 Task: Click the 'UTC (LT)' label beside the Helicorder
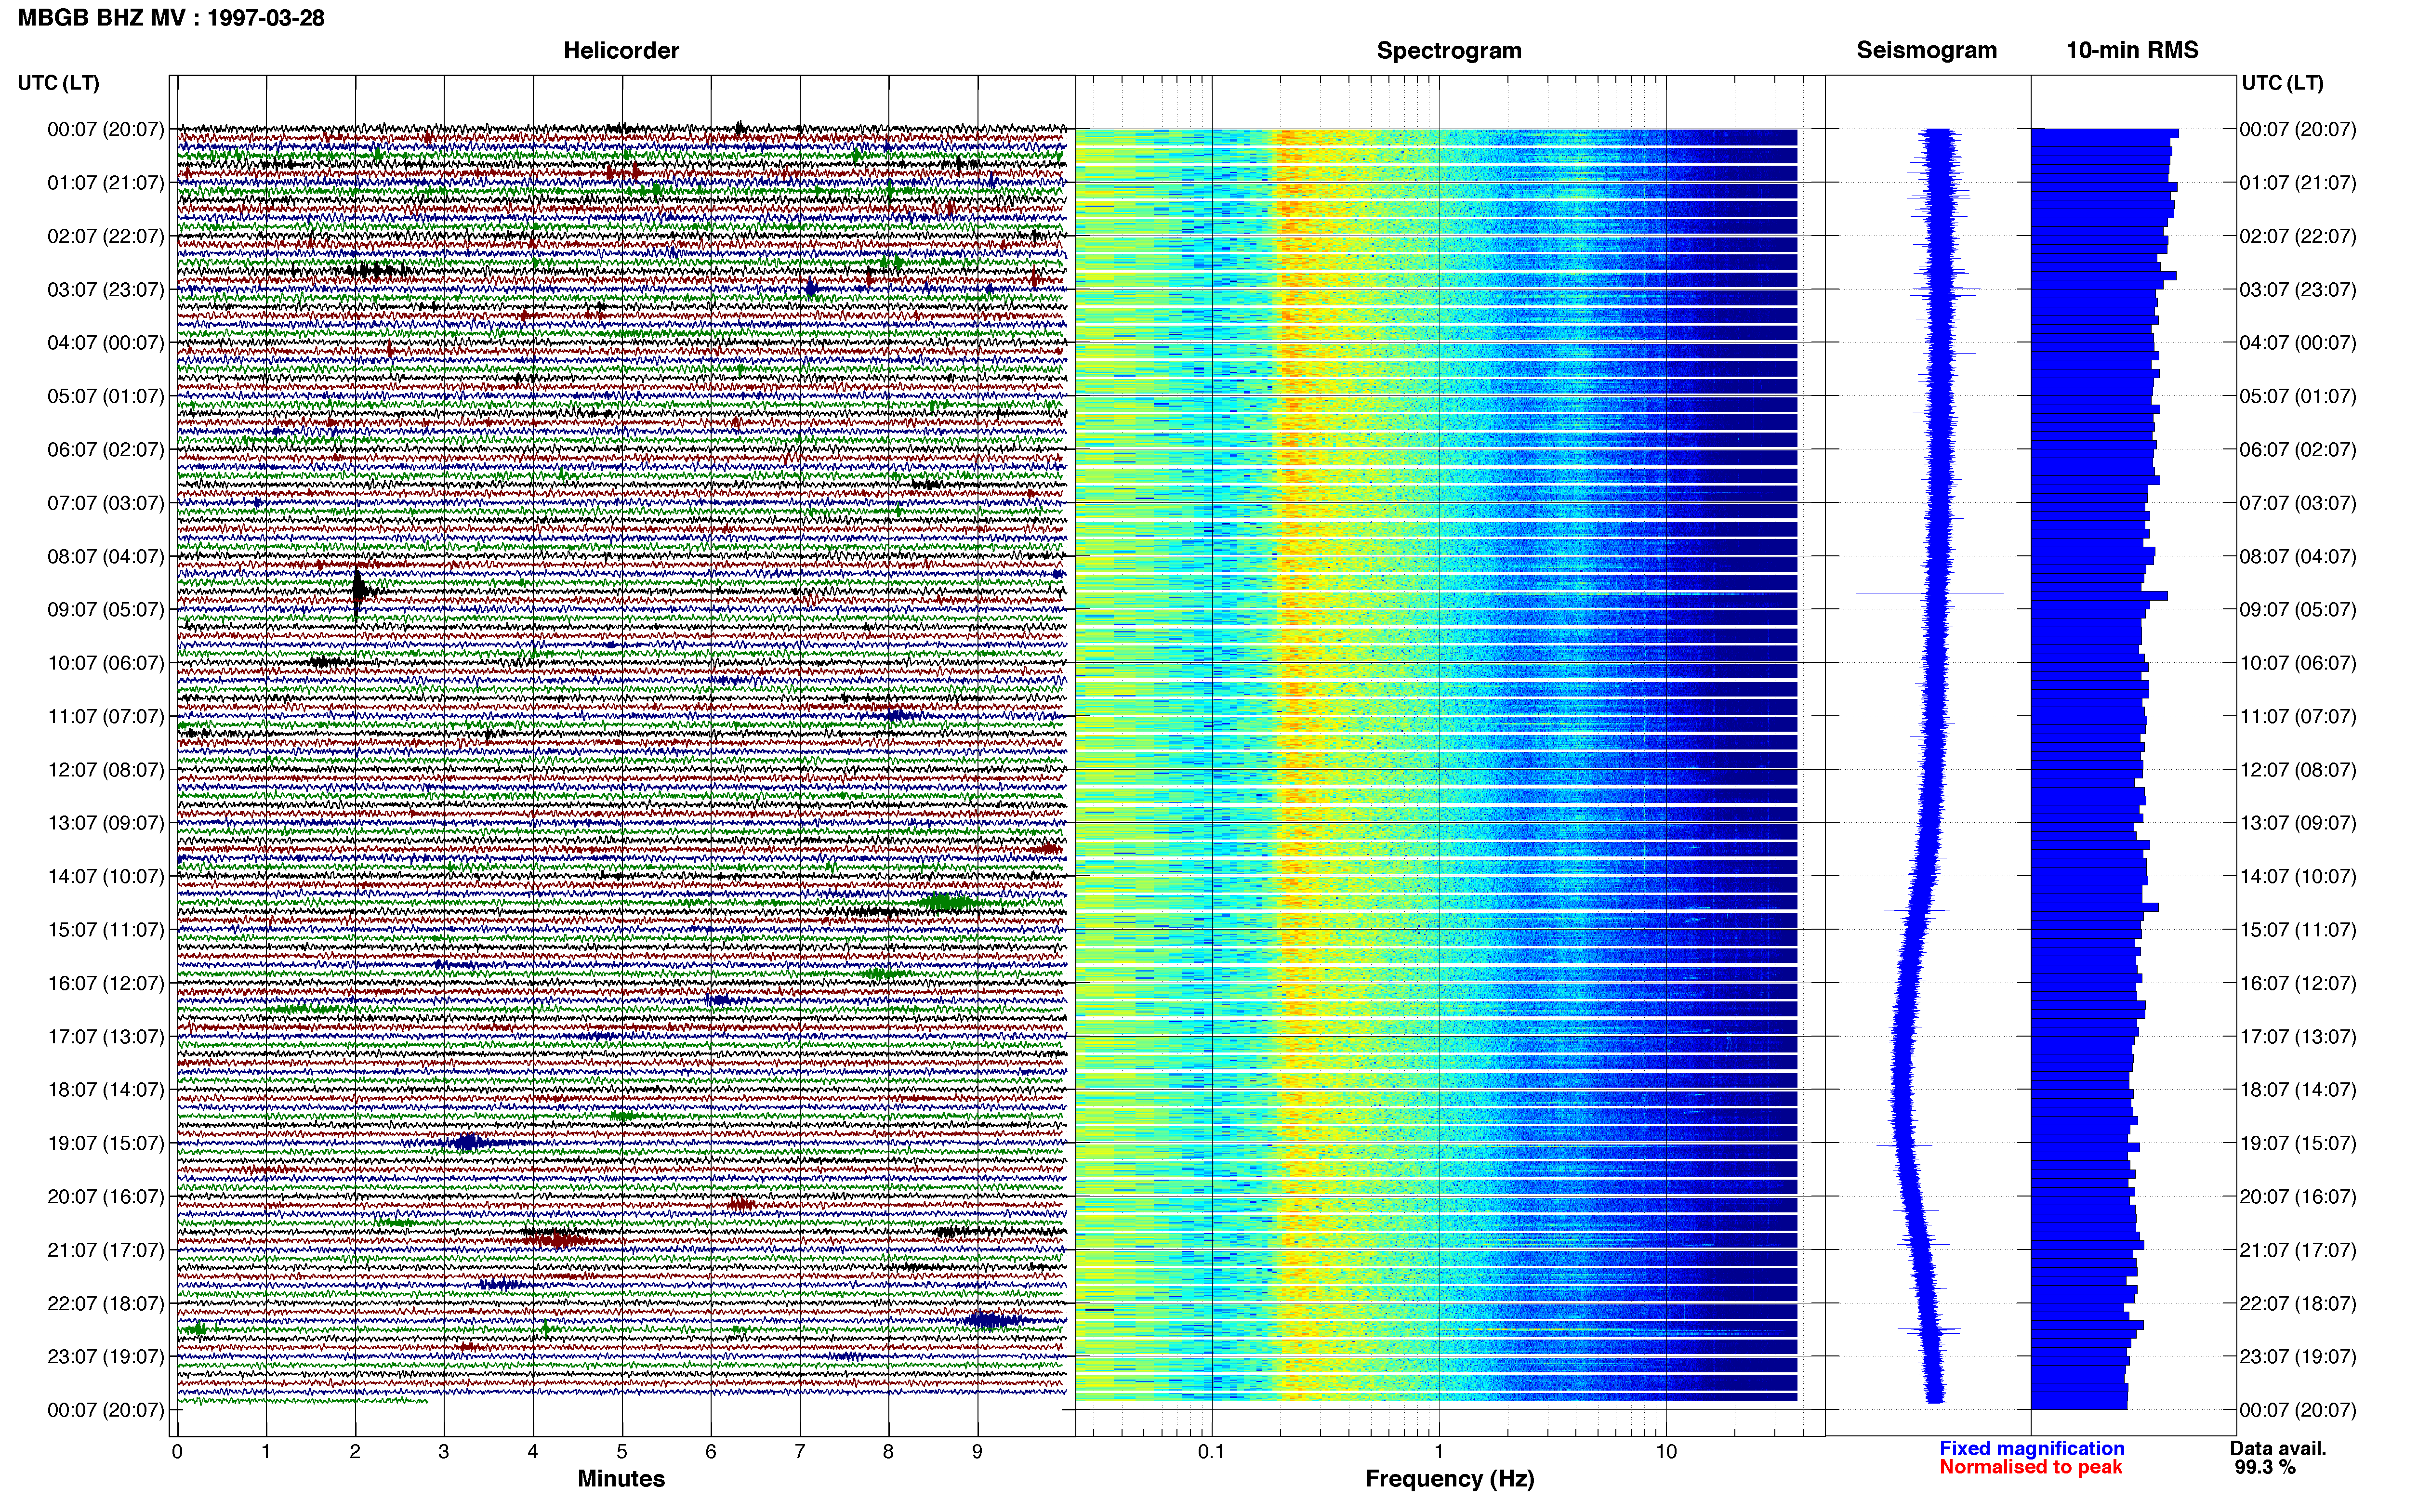pyautogui.click(x=58, y=83)
